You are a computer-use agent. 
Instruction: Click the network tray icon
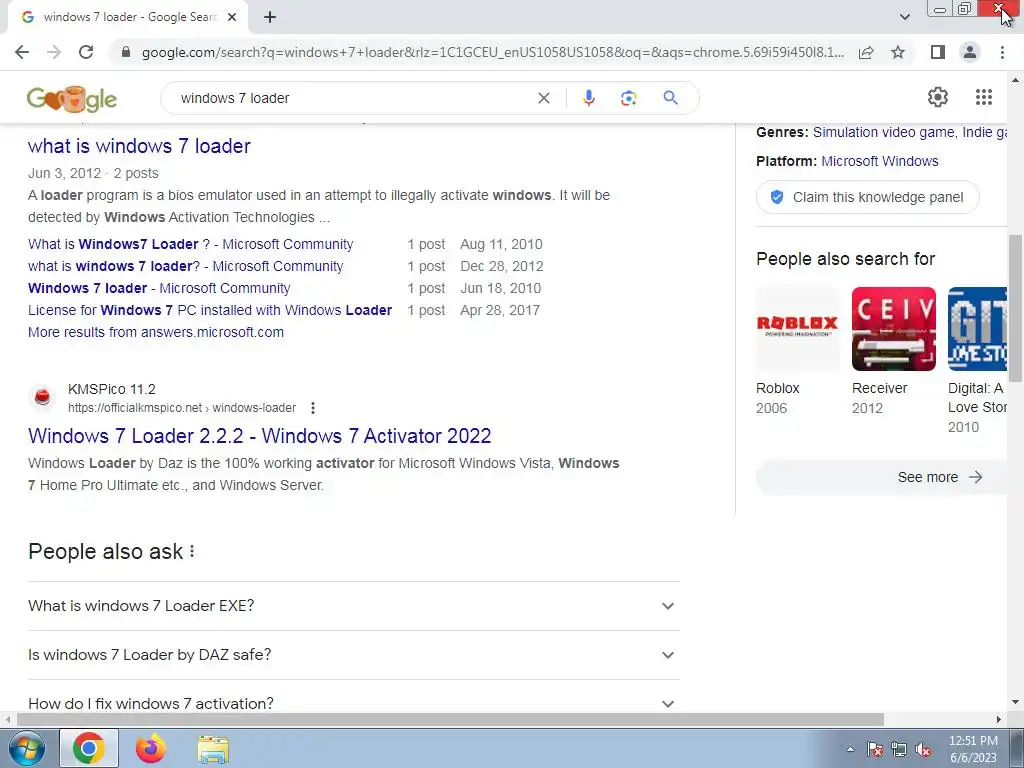pos(899,749)
